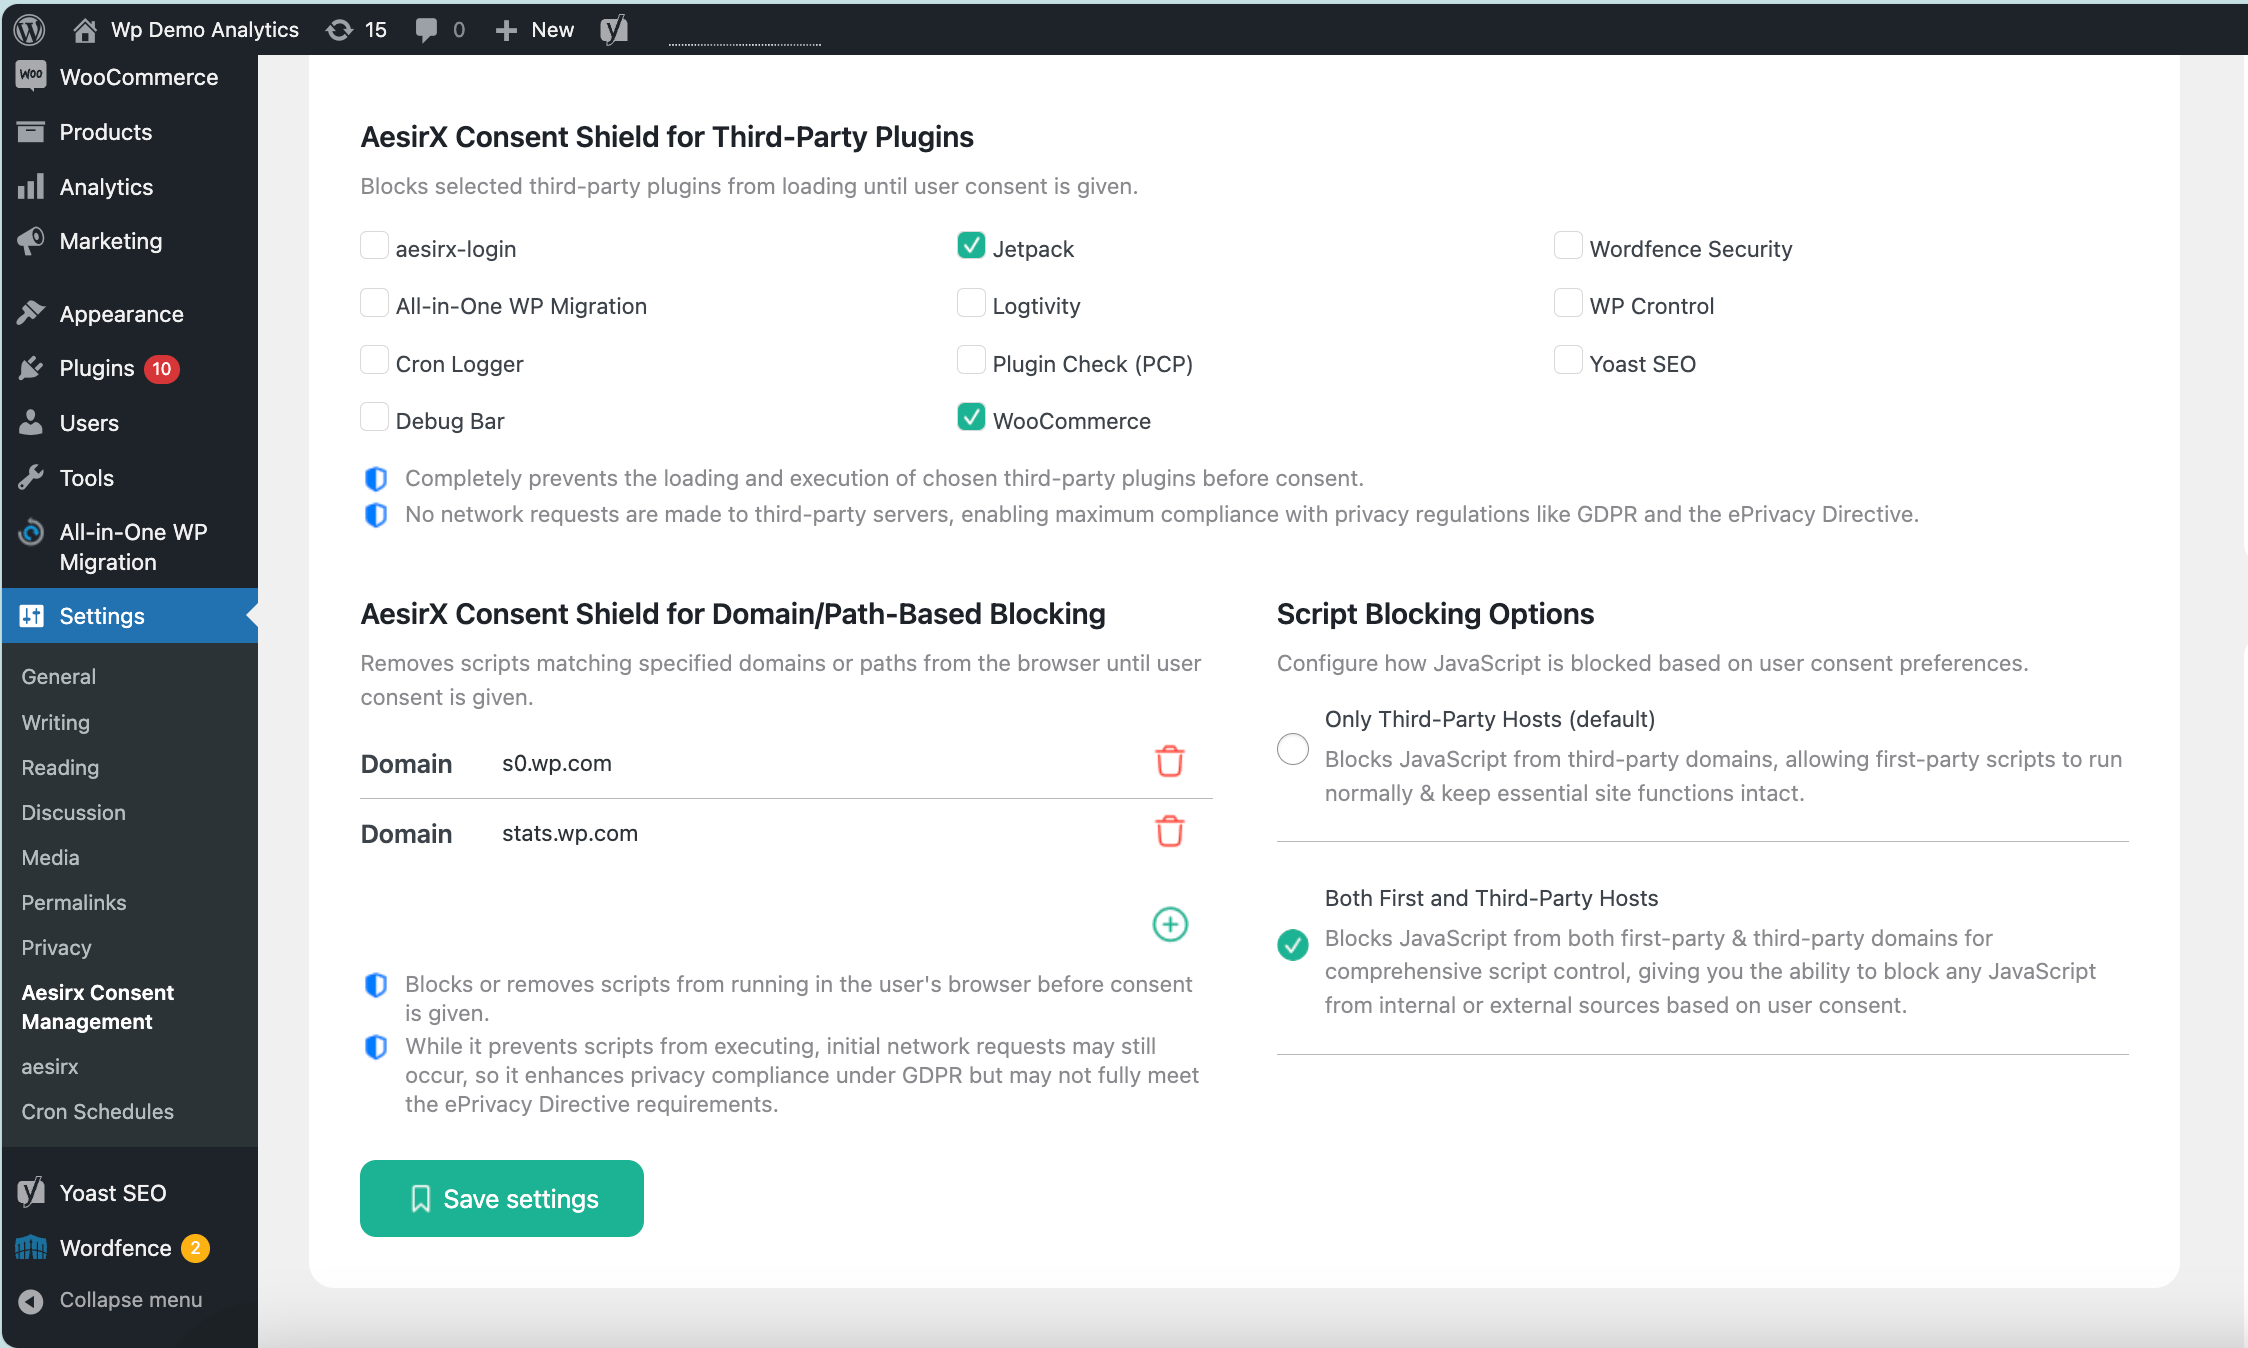The image size is (2248, 1348).
Task: Click the Save settings button
Action: (502, 1198)
